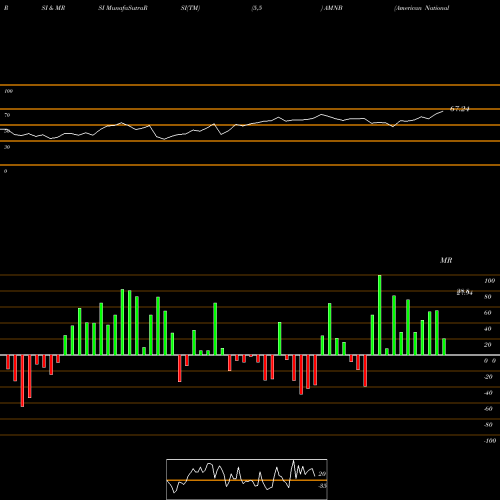Click the 67.24 RSI value label
This screenshot has width=500, height=500.
coord(460,109)
